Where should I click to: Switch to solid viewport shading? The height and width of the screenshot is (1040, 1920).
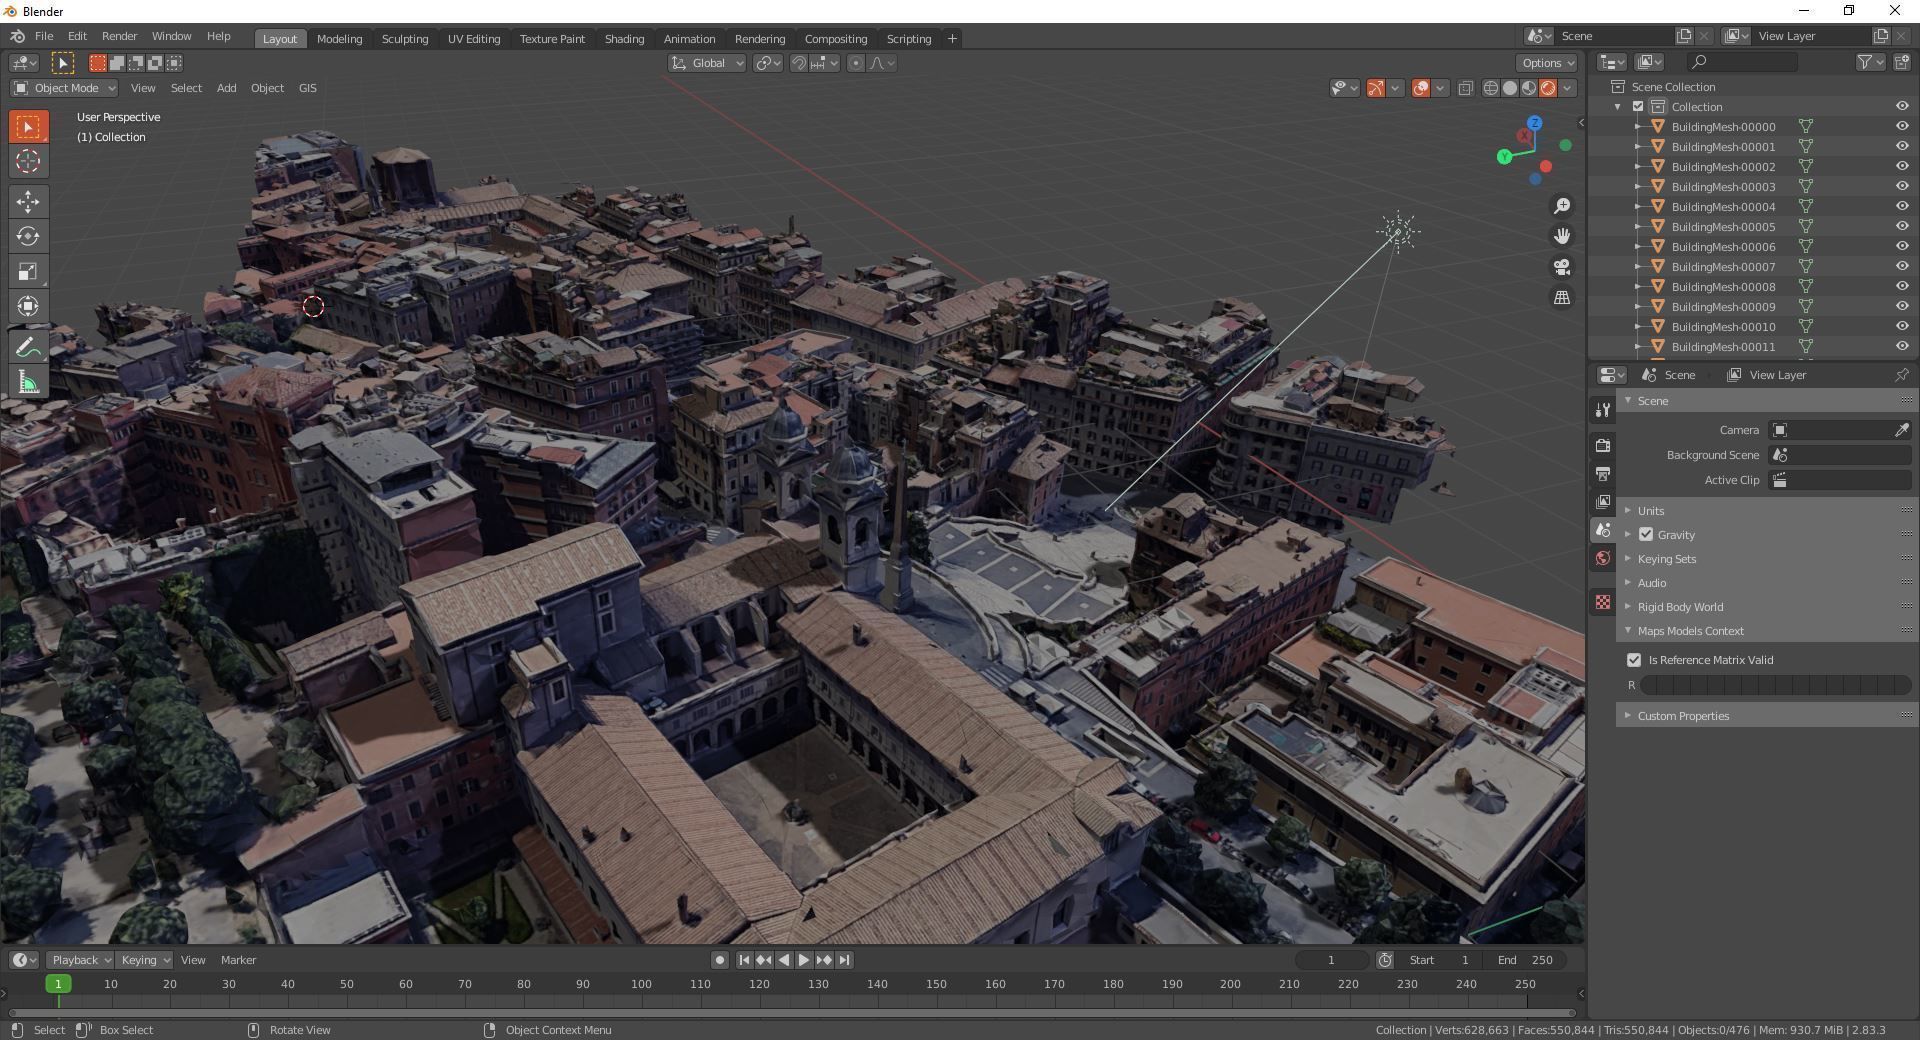(x=1510, y=88)
